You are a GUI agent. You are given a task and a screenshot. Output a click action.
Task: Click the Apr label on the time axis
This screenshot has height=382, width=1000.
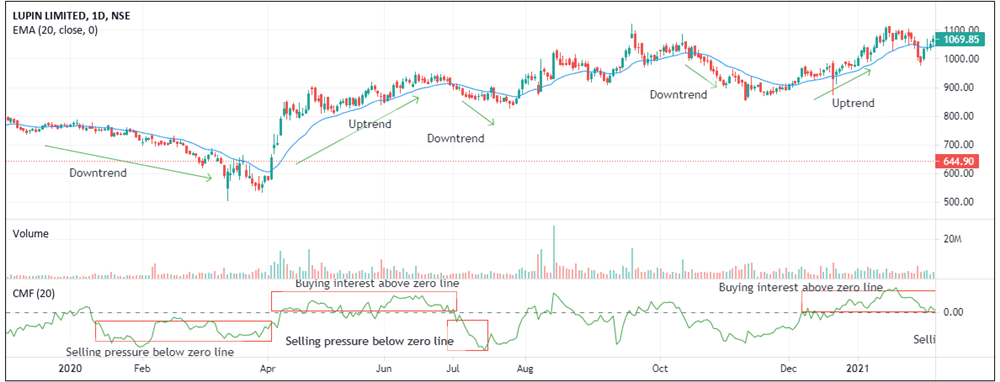point(268,368)
